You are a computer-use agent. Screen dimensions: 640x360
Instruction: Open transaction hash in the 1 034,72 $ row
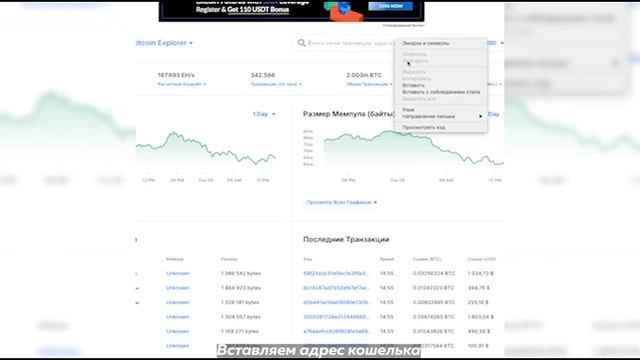coord(336,273)
